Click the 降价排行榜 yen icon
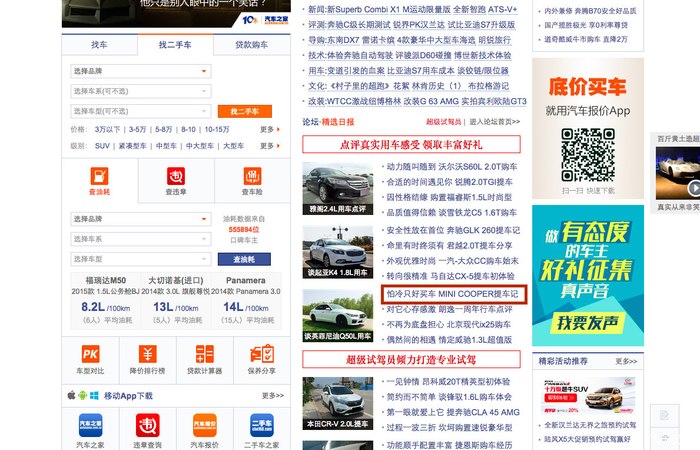 147,355
